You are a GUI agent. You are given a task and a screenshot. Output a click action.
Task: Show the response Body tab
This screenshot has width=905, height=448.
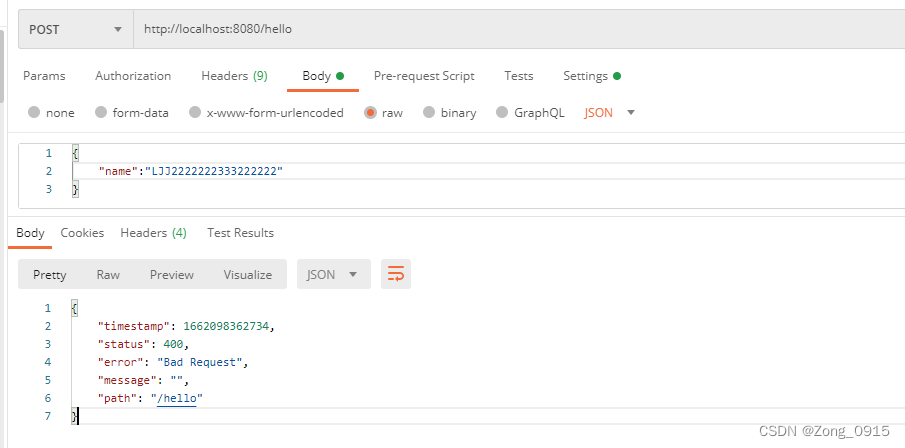(x=30, y=233)
